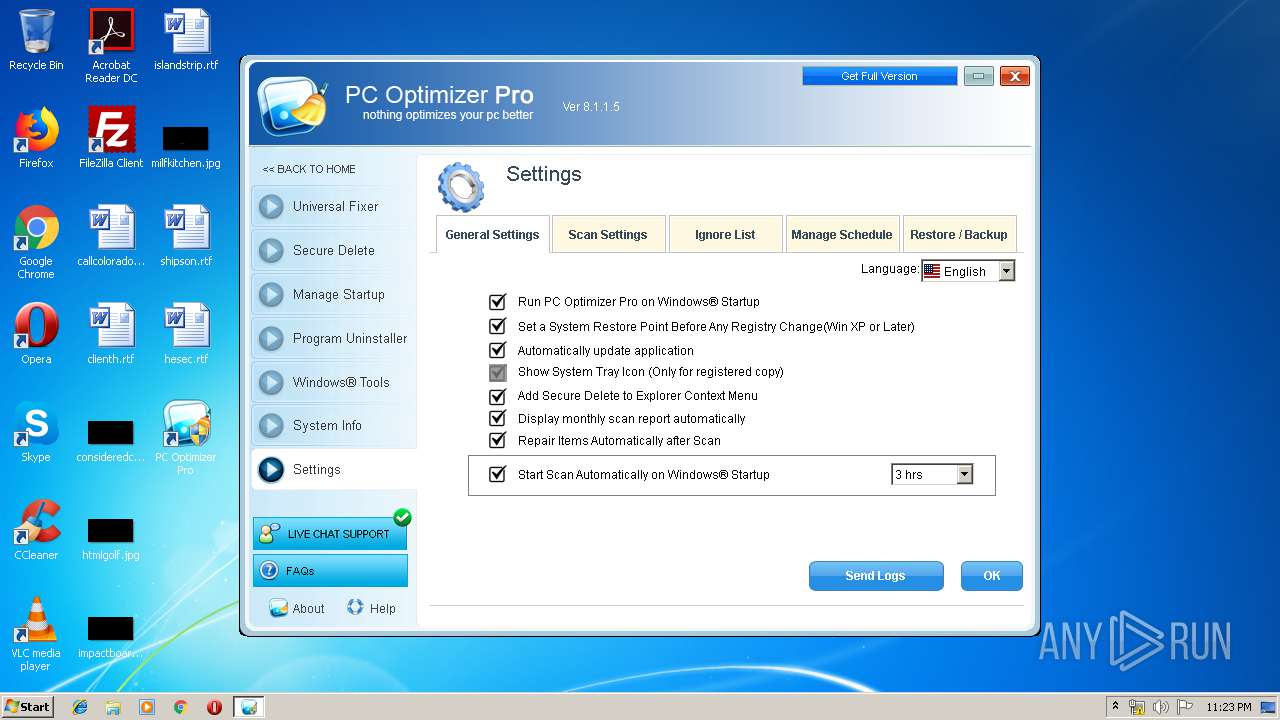This screenshot has width=1280, height=720.
Task: Open Manage Startup in the sidebar
Action: tap(333, 295)
